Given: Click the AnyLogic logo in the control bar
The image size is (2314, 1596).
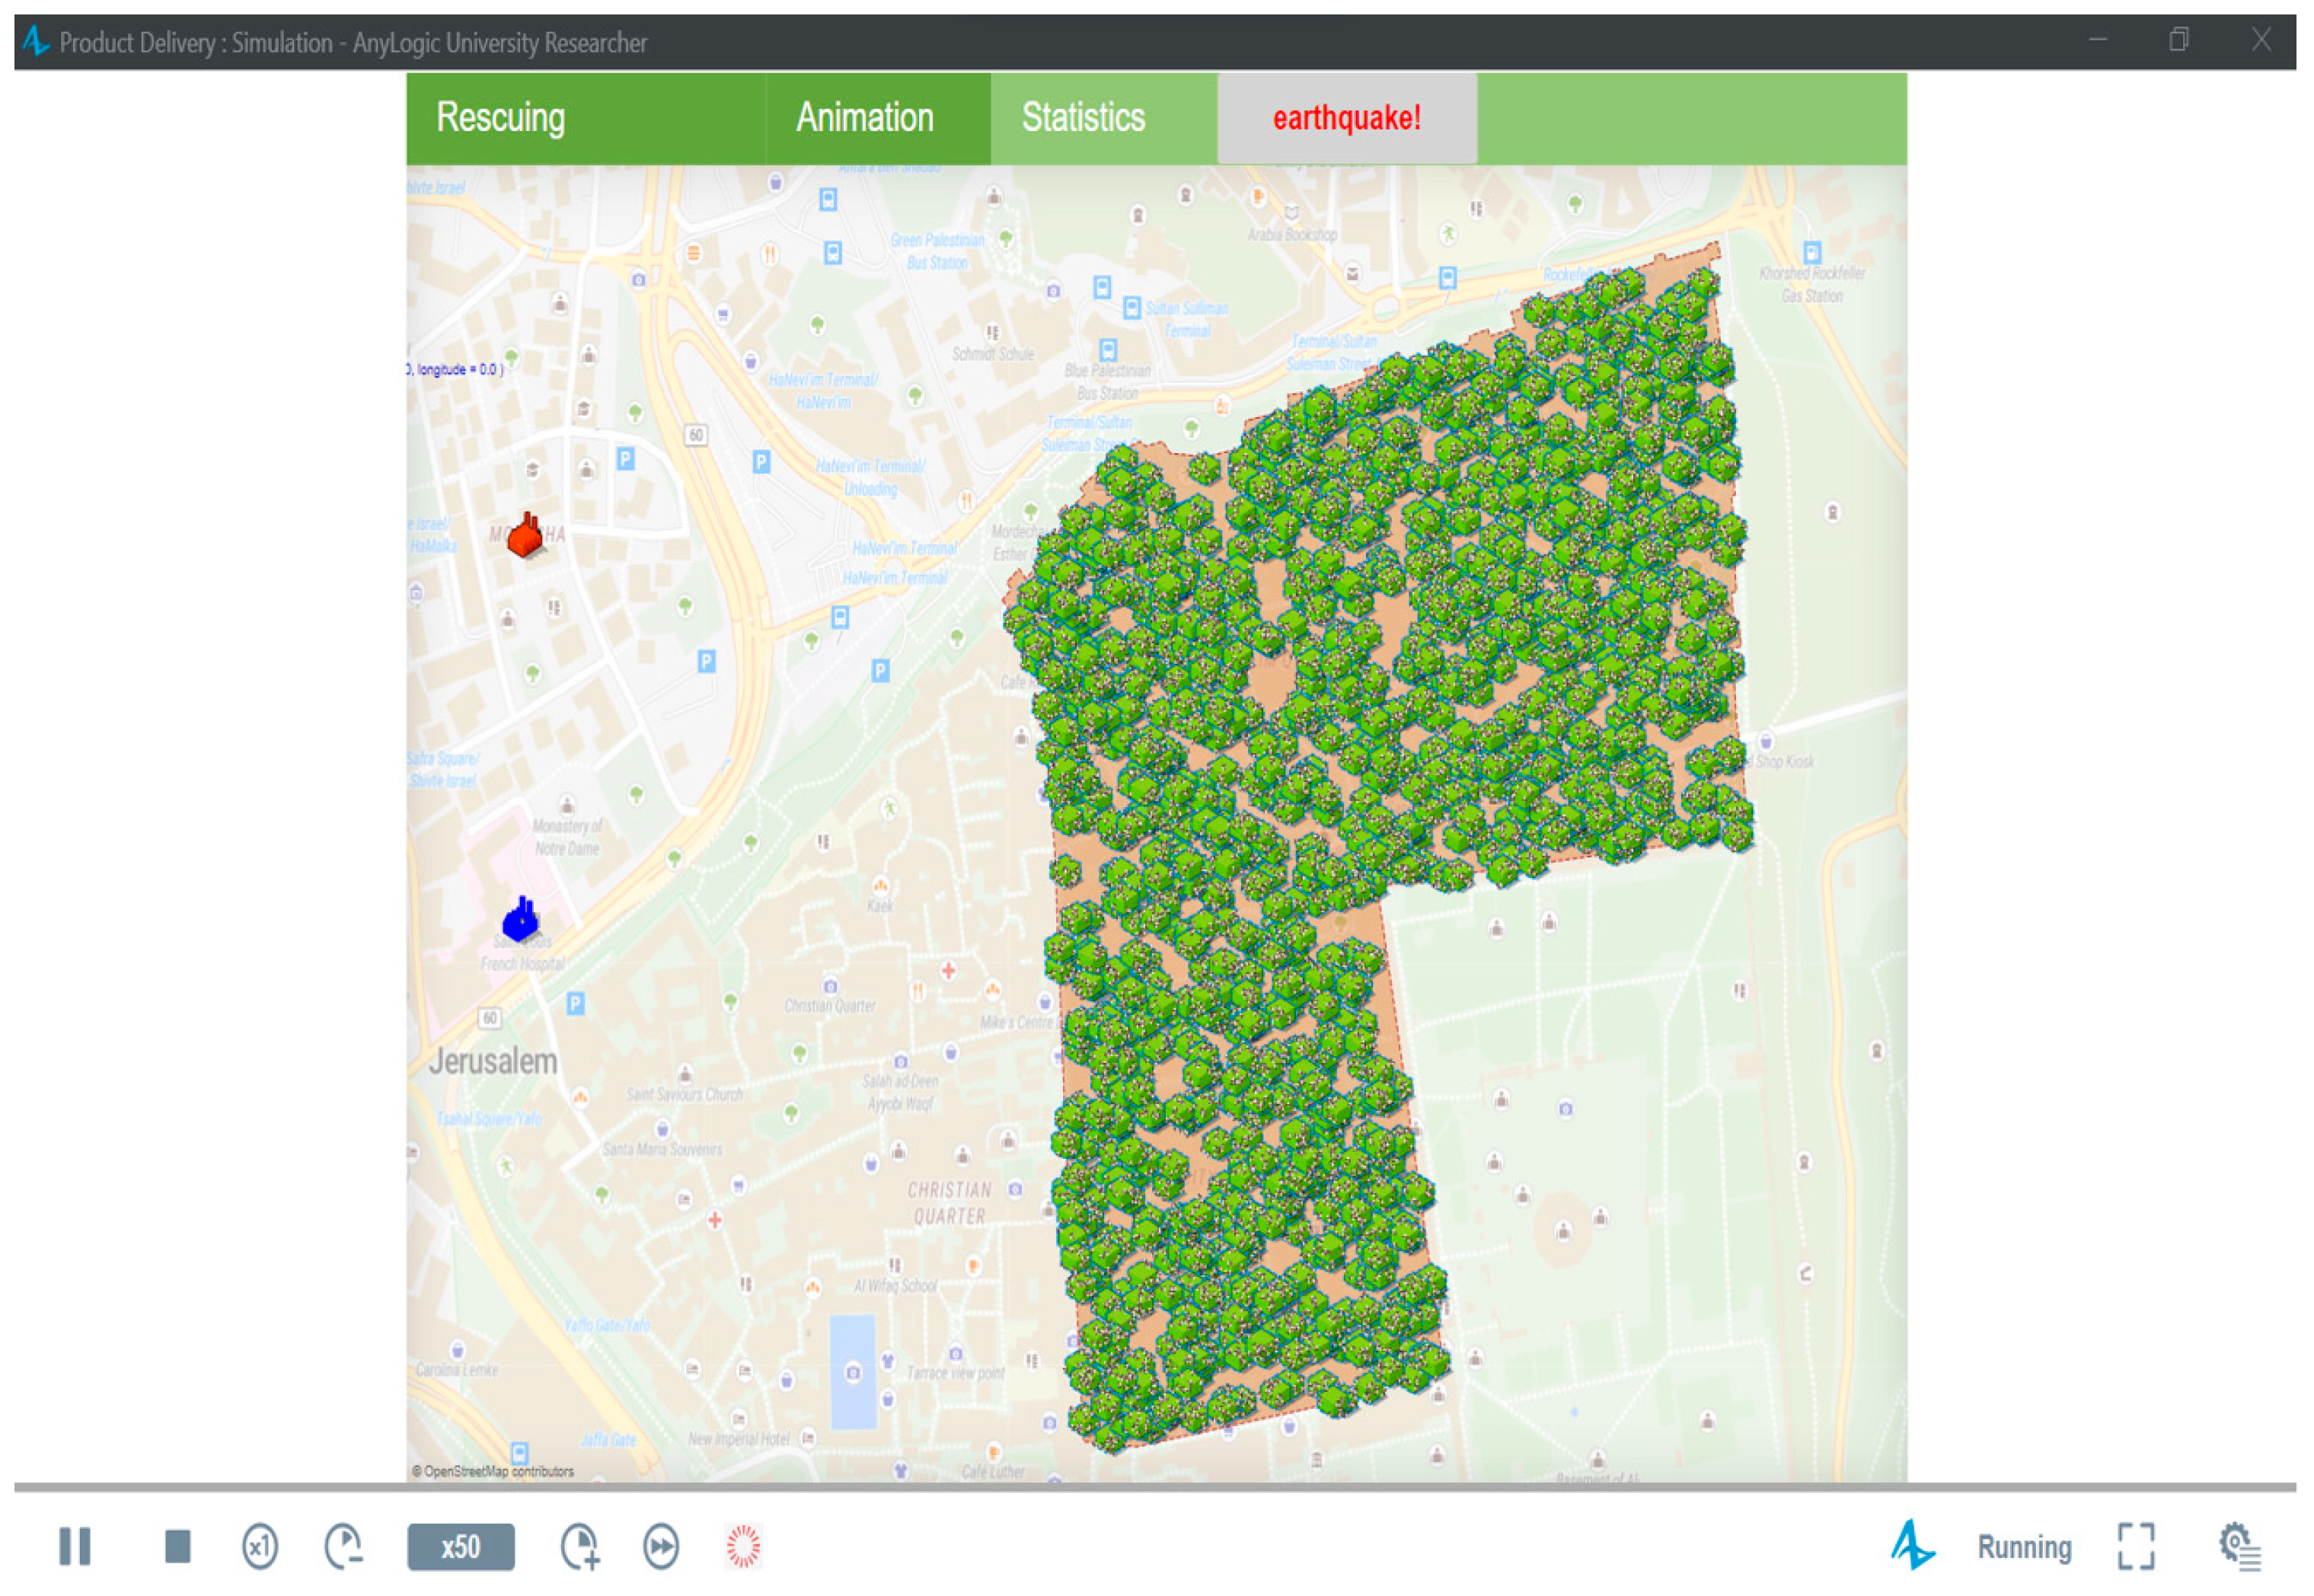Looking at the screenshot, I should point(1912,1545).
